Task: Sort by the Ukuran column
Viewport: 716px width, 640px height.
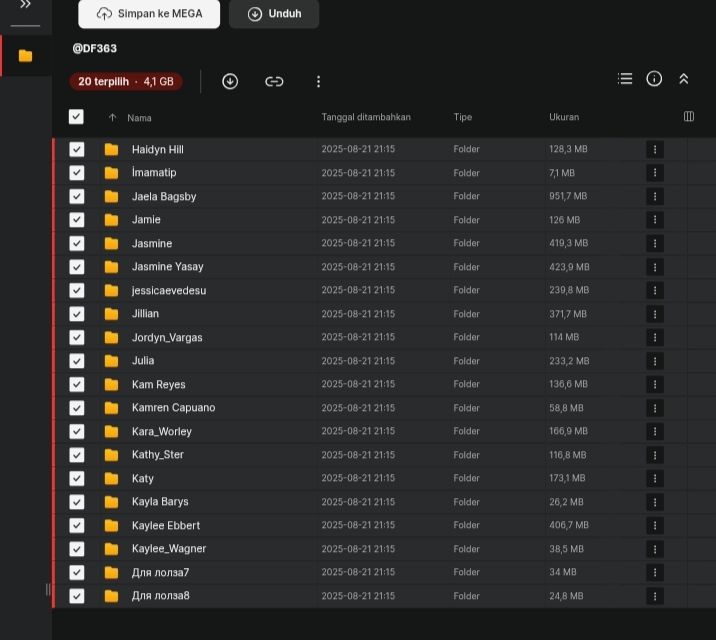Action: (564, 117)
